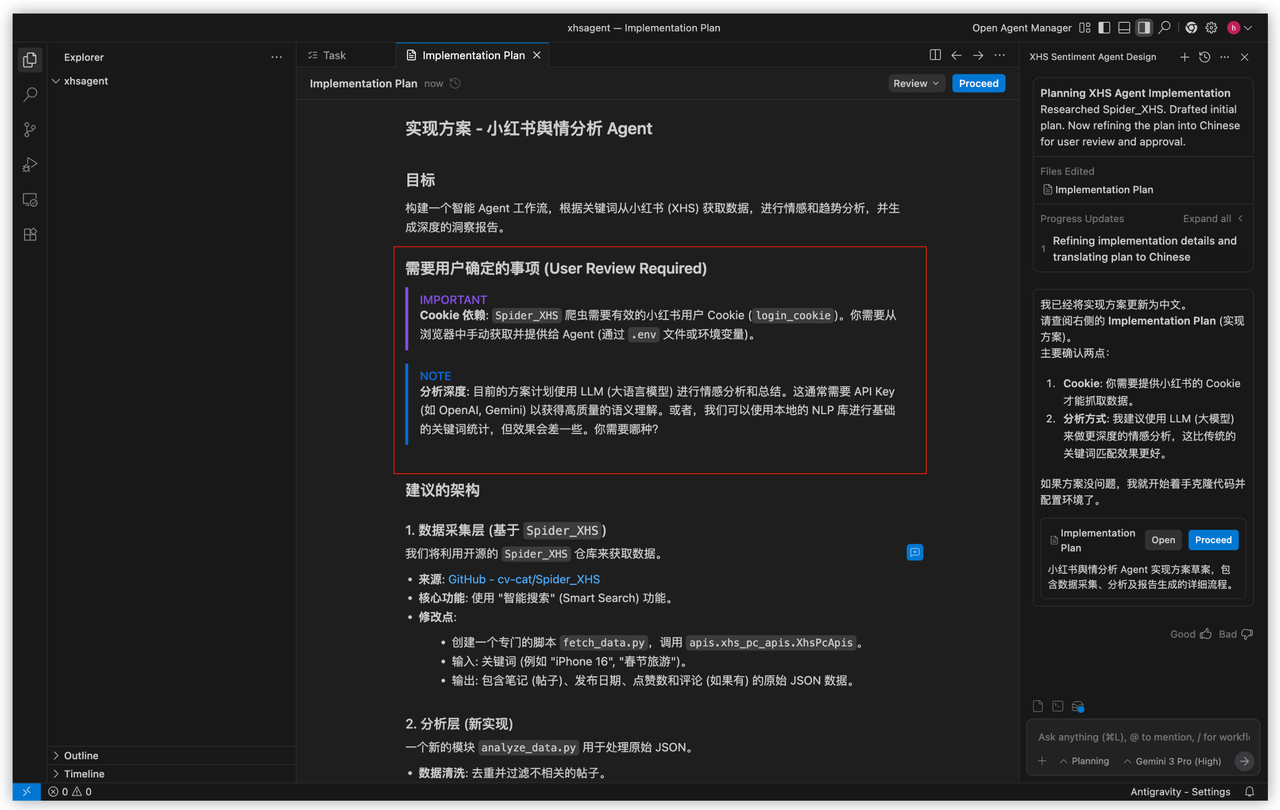
Task: Toggle primary side bar visibility
Action: tap(1104, 28)
